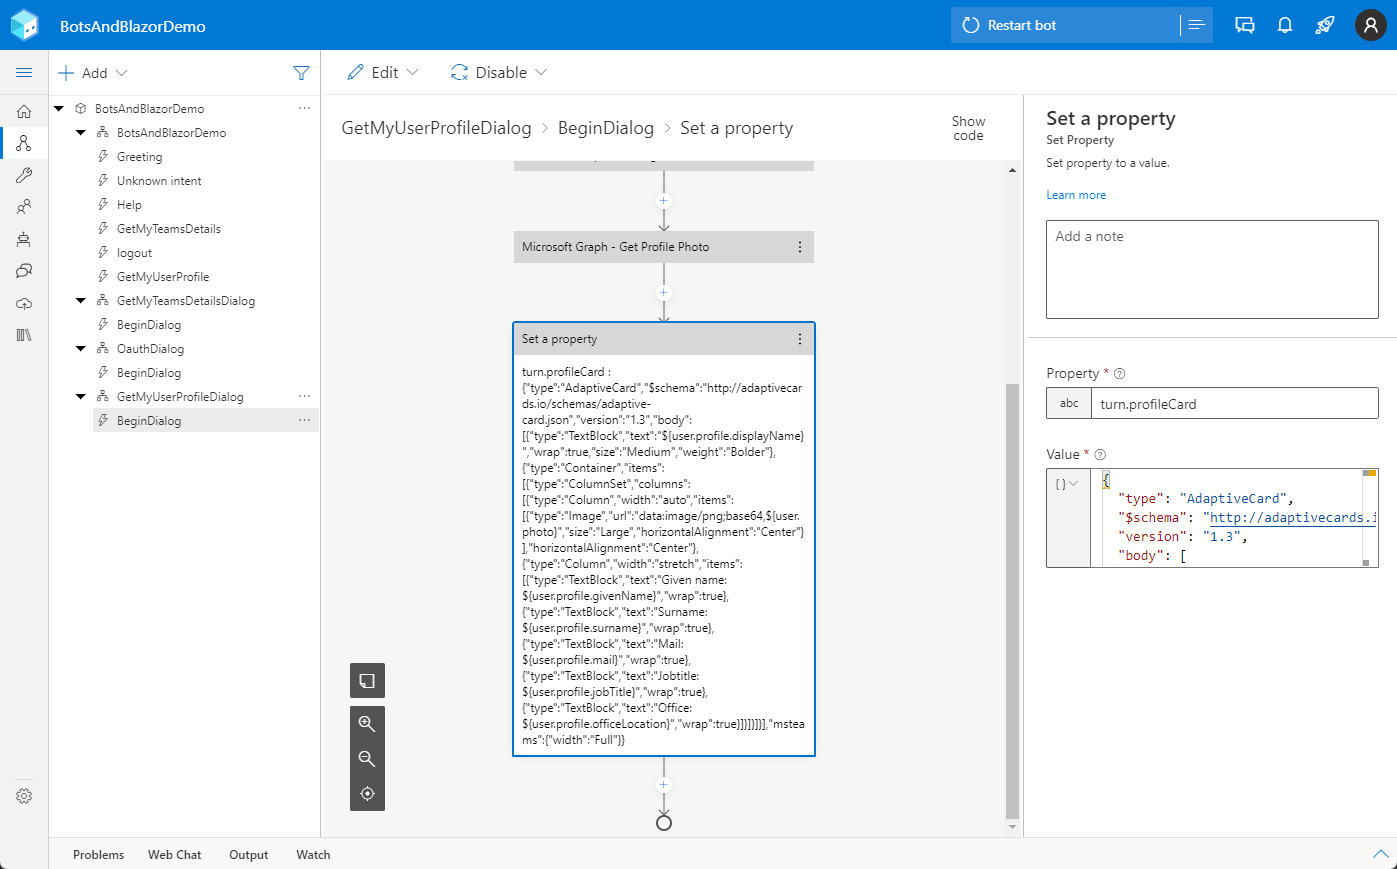Collapse the root BotsAndBlazorDemo tree node
Viewport: 1397px width, 869px height.
pyautogui.click(x=59, y=108)
